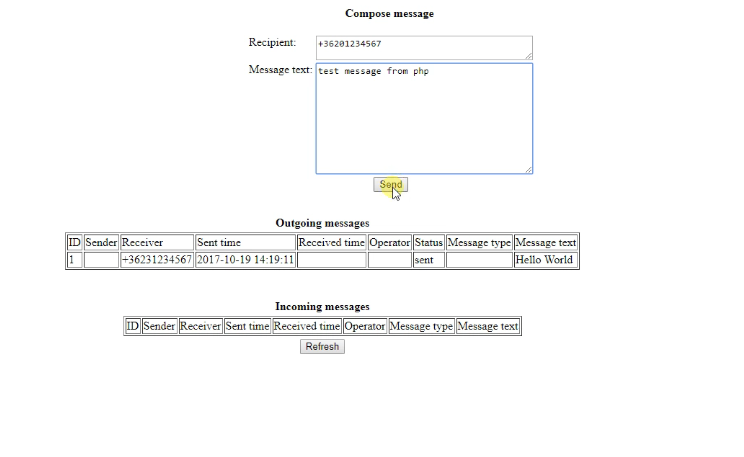
Task: Select the 'Hello World' message cell
Action: (x=546, y=260)
